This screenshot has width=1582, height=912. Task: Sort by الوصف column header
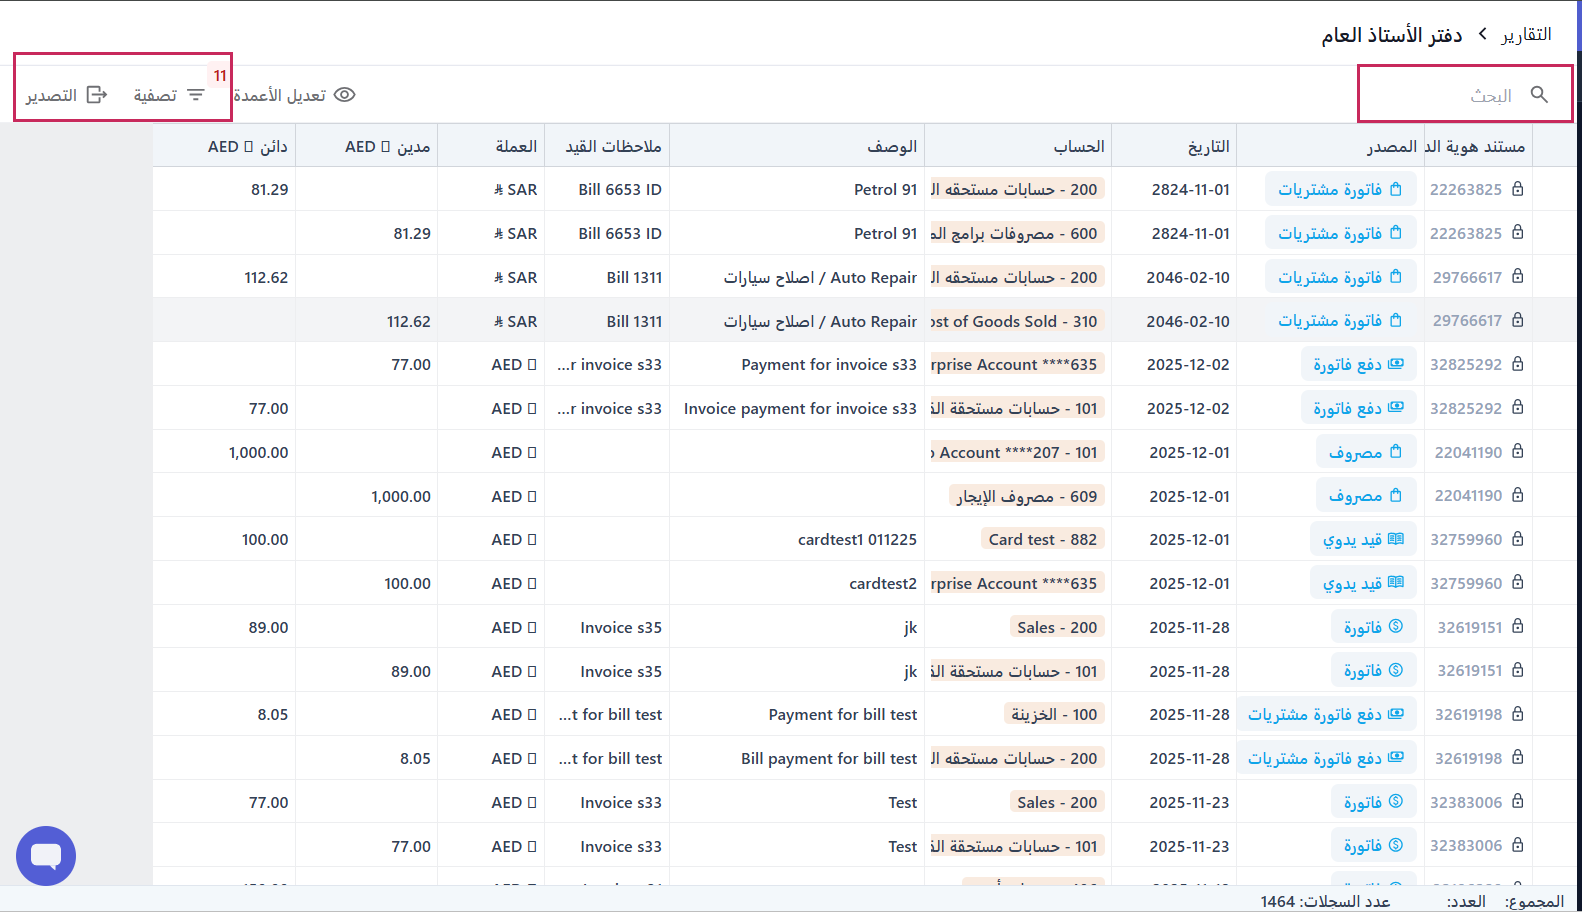tap(892, 146)
